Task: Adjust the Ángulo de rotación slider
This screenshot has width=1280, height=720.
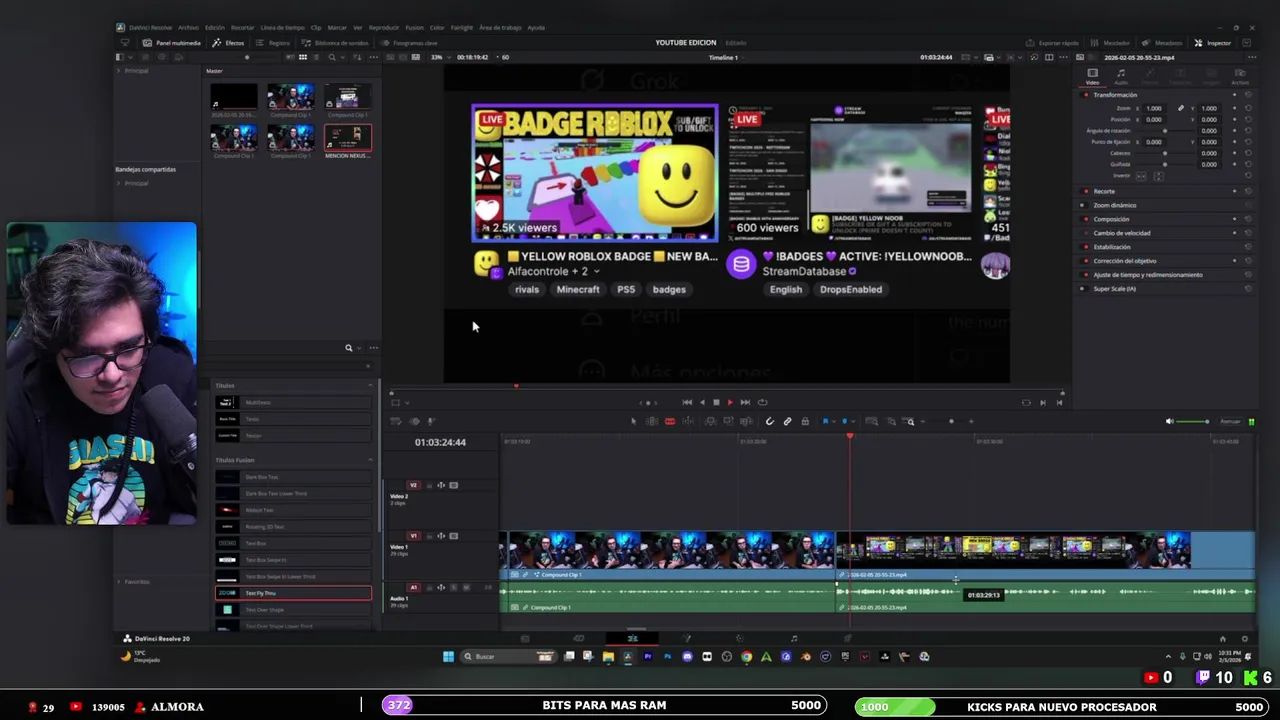Action: coord(1165,131)
